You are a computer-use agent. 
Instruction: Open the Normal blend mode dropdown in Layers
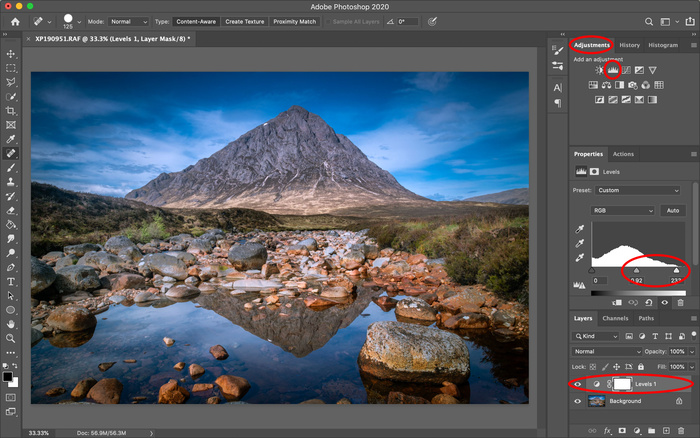coord(606,352)
